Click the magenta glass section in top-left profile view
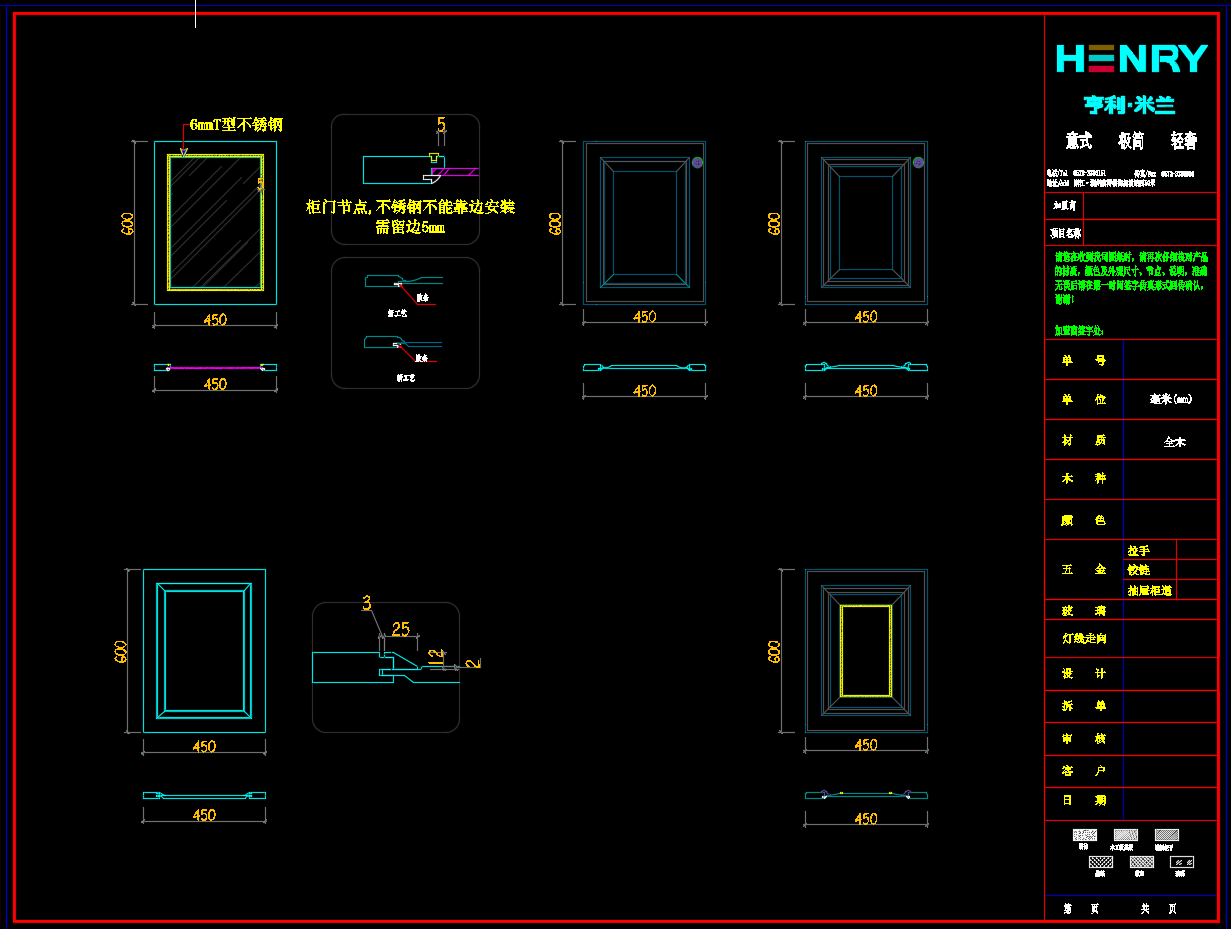The height and width of the screenshot is (929, 1231). point(215,368)
